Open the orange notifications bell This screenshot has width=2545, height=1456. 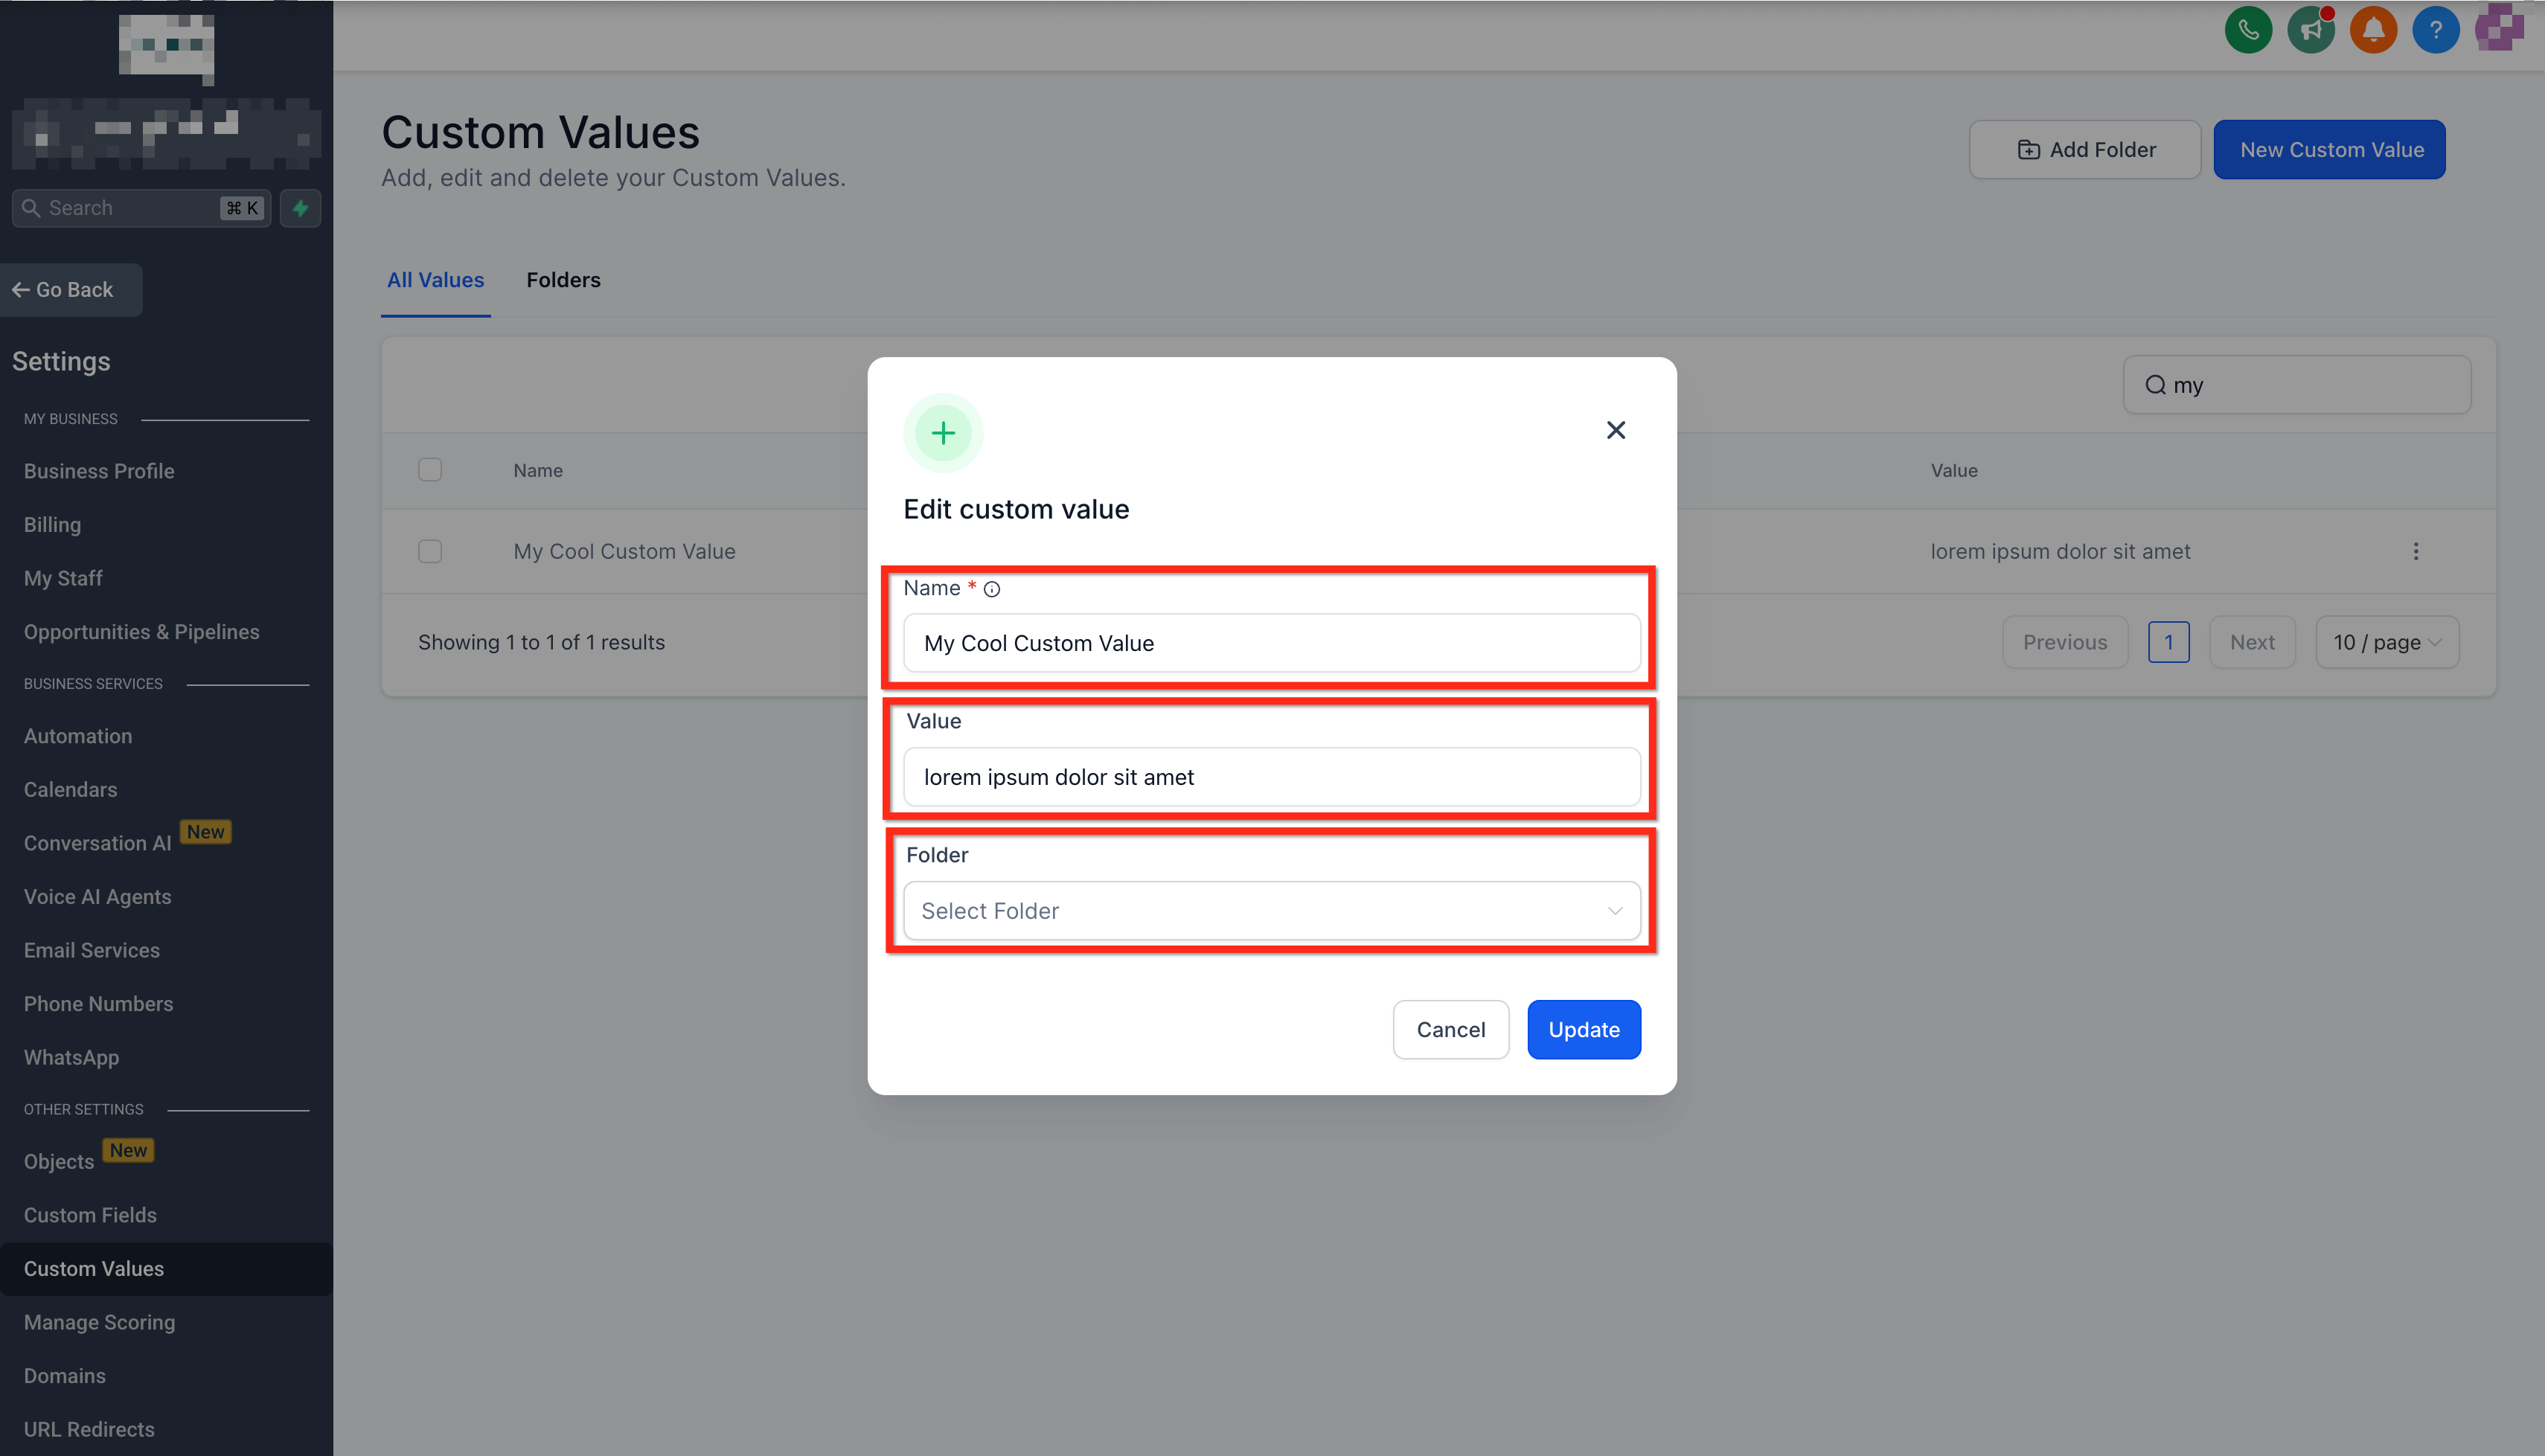2372,30
